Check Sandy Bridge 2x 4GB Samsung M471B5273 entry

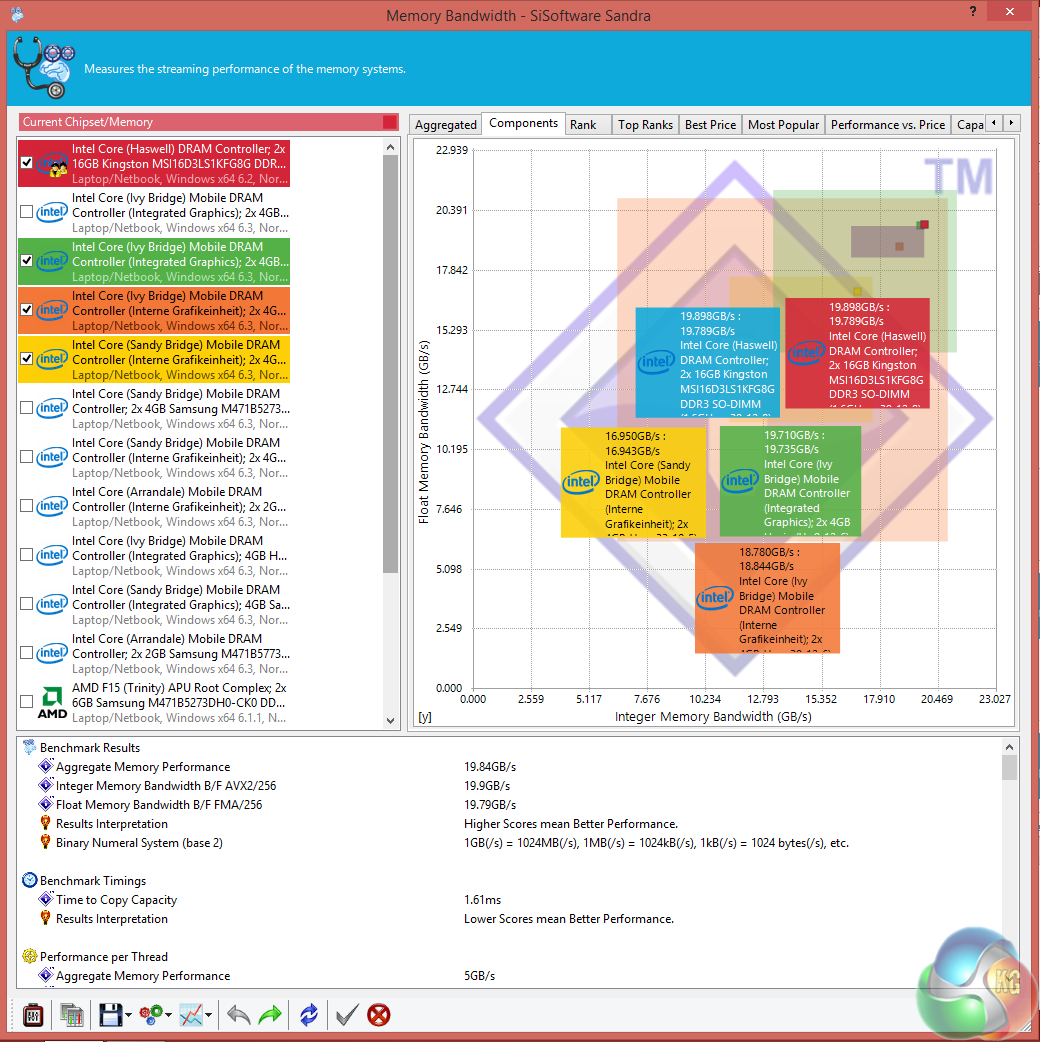pos(27,407)
